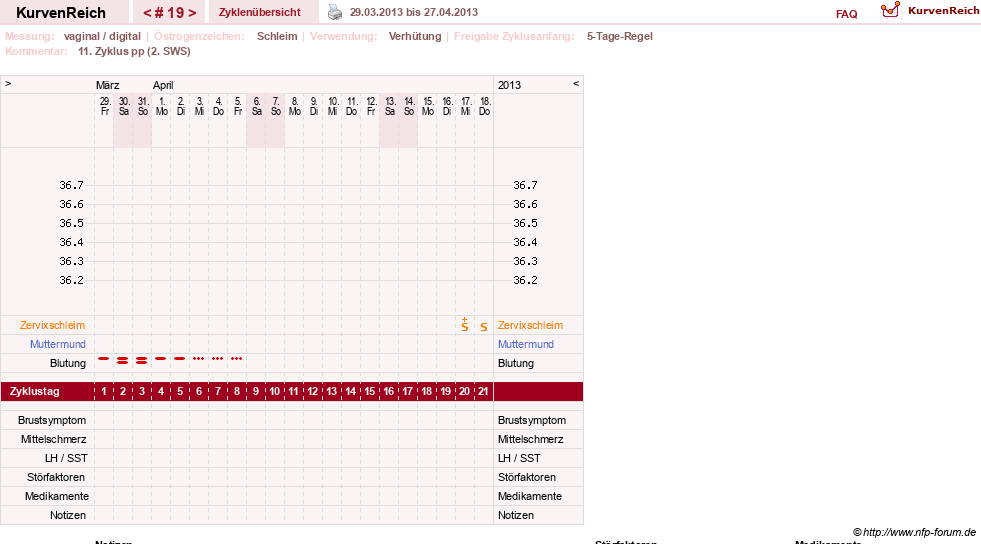
Task: Select cycle day 1 in Zyklustag row
Action: pyautogui.click(x=104, y=391)
